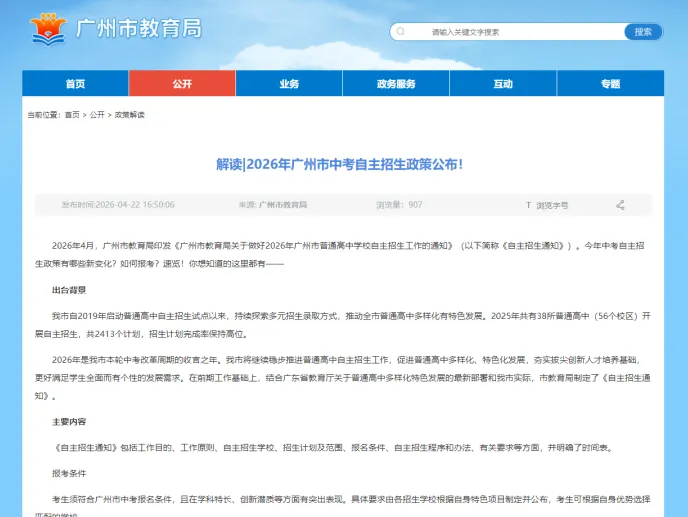
Task: Open the 业务 navigation tab
Action: pyautogui.click(x=289, y=83)
